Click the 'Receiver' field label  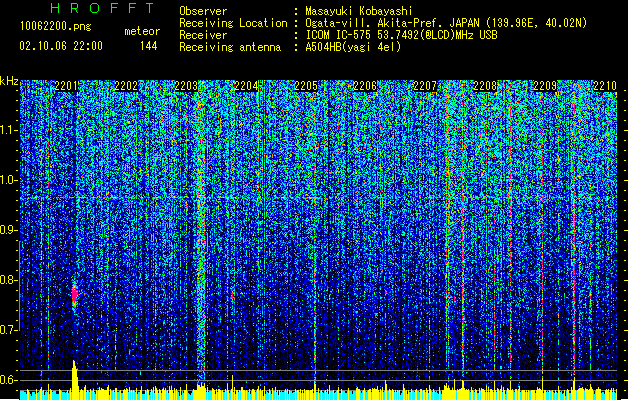203,35
